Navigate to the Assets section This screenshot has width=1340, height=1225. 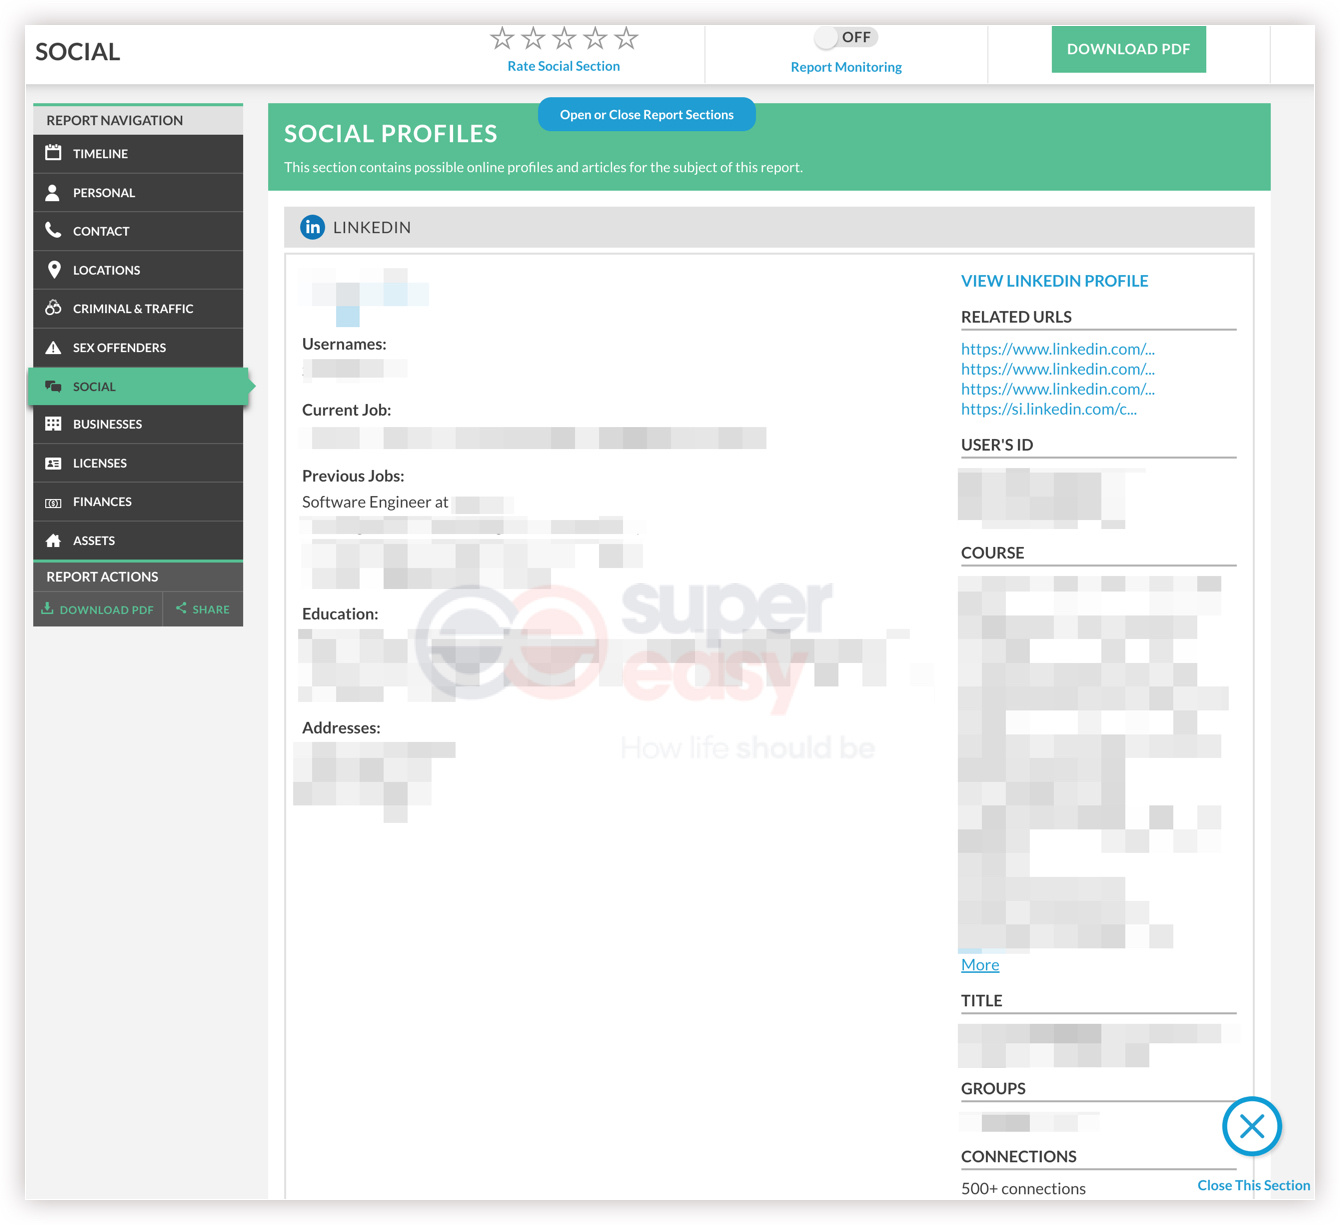(138, 541)
